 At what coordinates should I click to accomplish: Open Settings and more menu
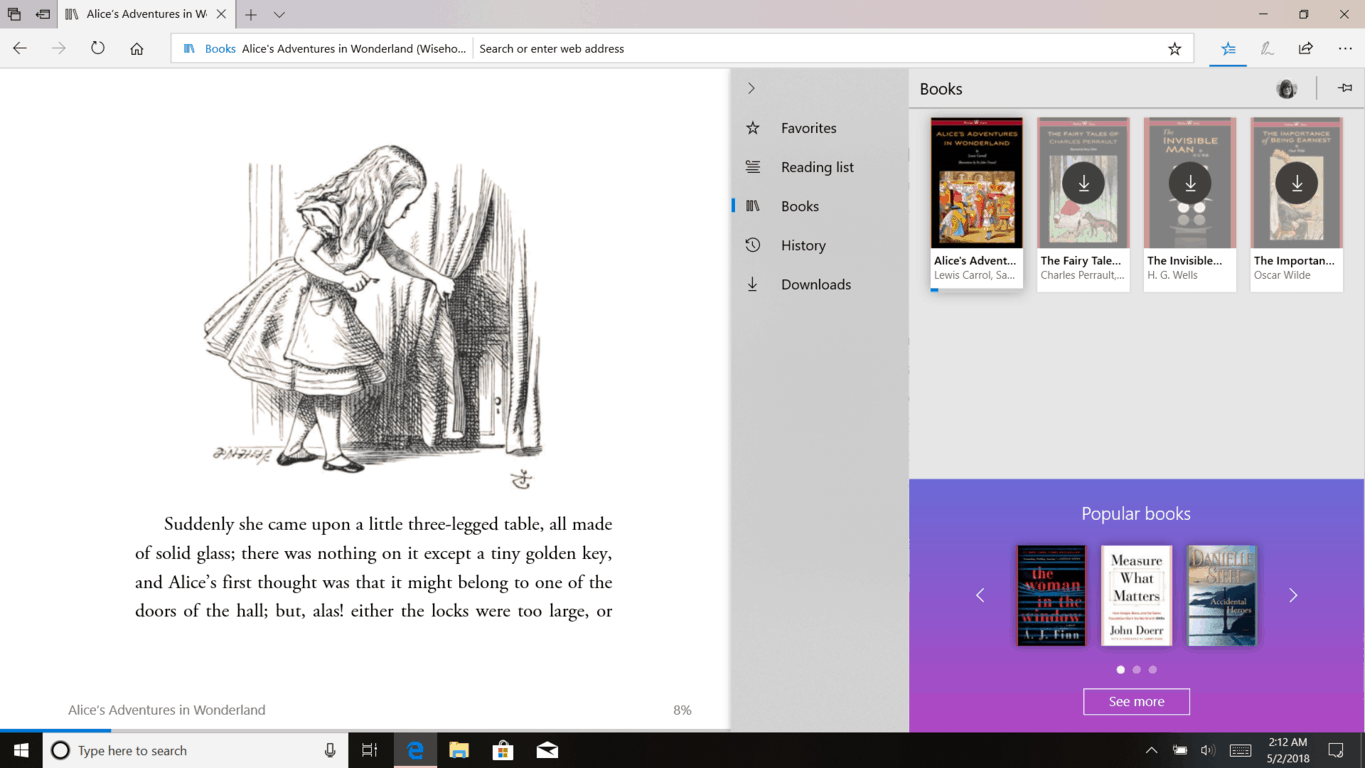[x=1345, y=48]
